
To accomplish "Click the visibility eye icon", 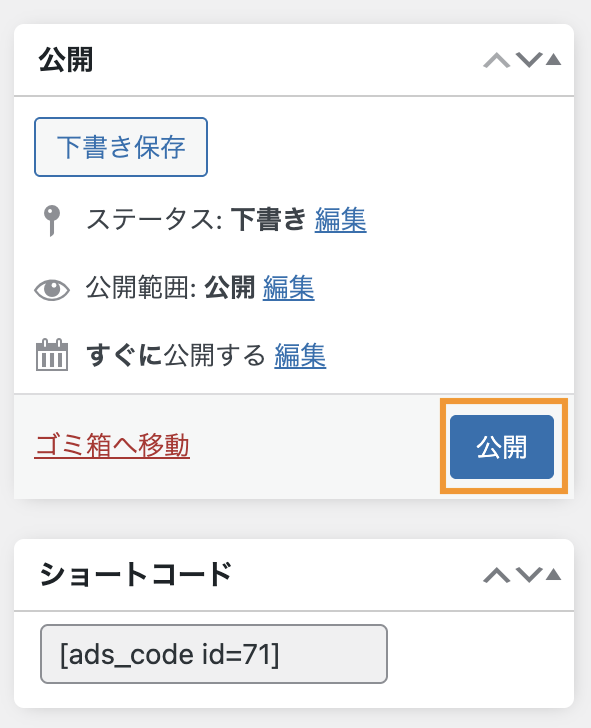I will [52, 290].
